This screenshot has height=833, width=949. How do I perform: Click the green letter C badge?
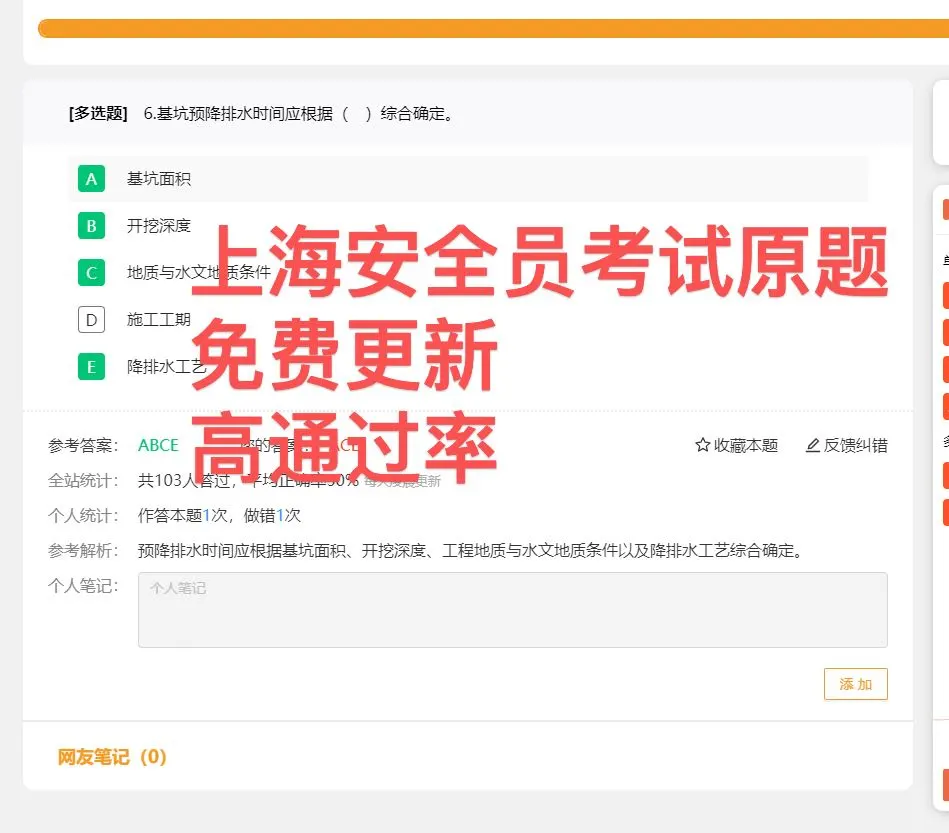[91, 272]
